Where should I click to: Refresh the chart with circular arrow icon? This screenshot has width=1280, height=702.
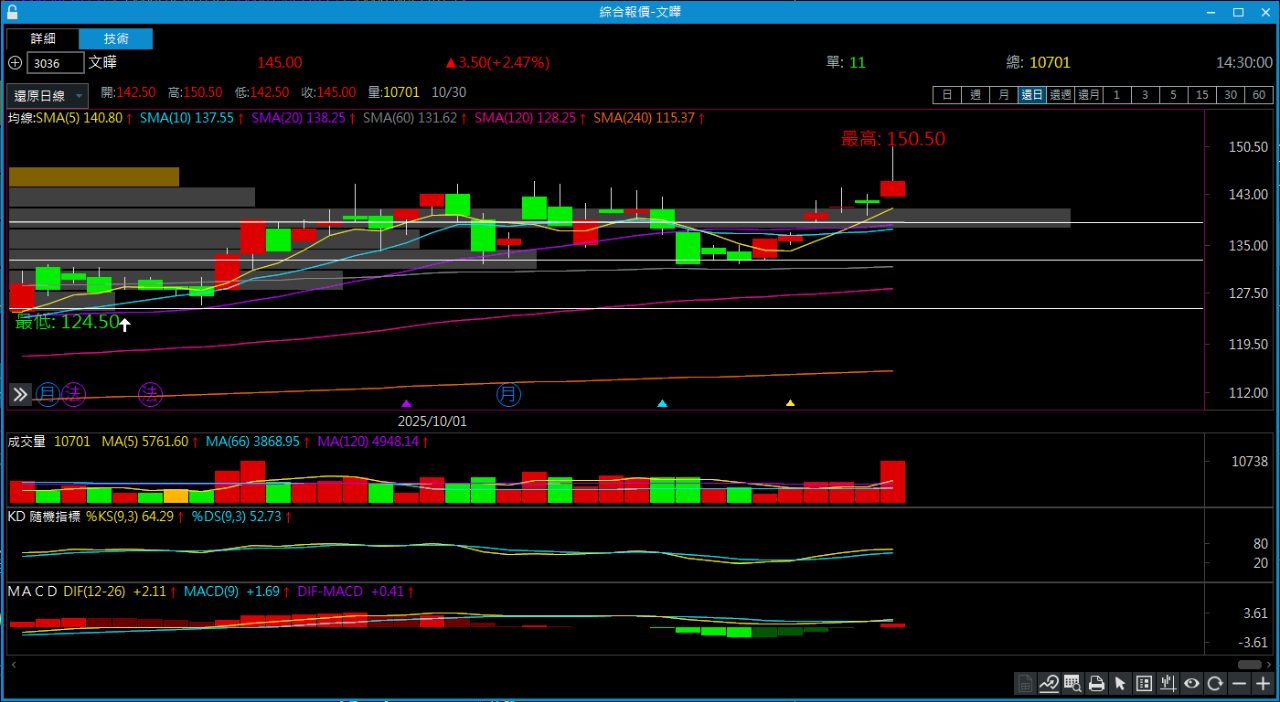coord(1216,684)
